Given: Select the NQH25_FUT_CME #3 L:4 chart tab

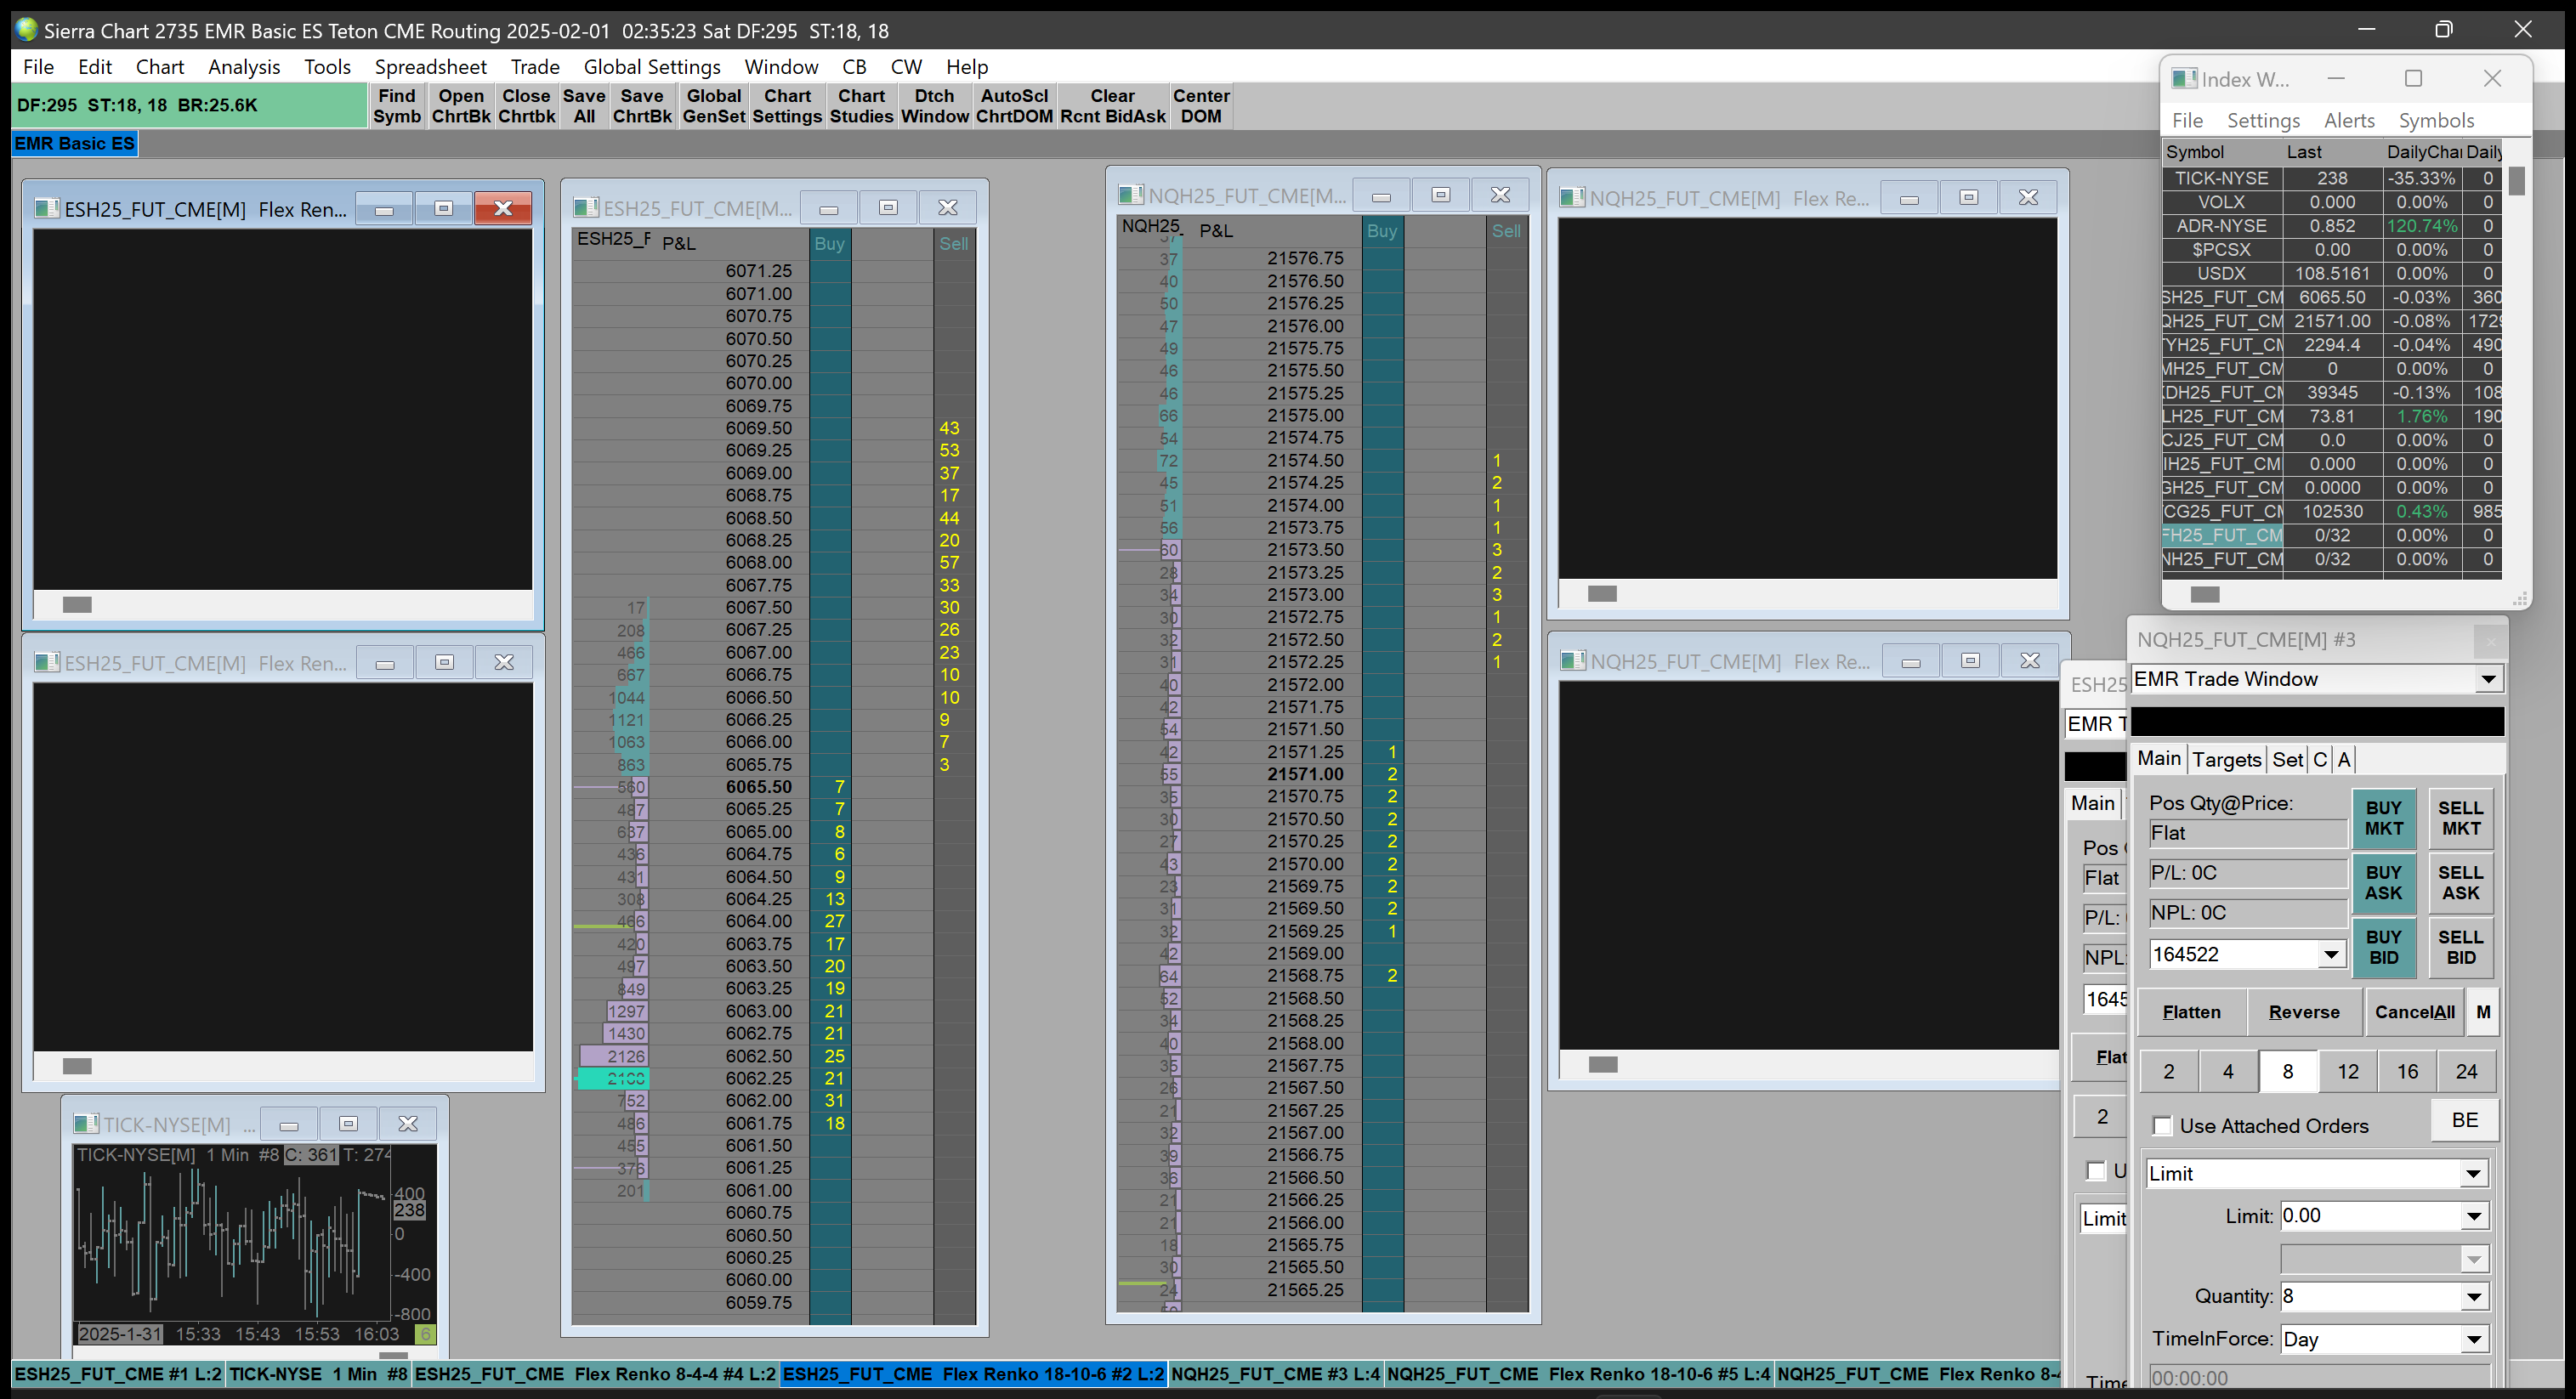Looking at the screenshot, I should coord(1275,1375).
